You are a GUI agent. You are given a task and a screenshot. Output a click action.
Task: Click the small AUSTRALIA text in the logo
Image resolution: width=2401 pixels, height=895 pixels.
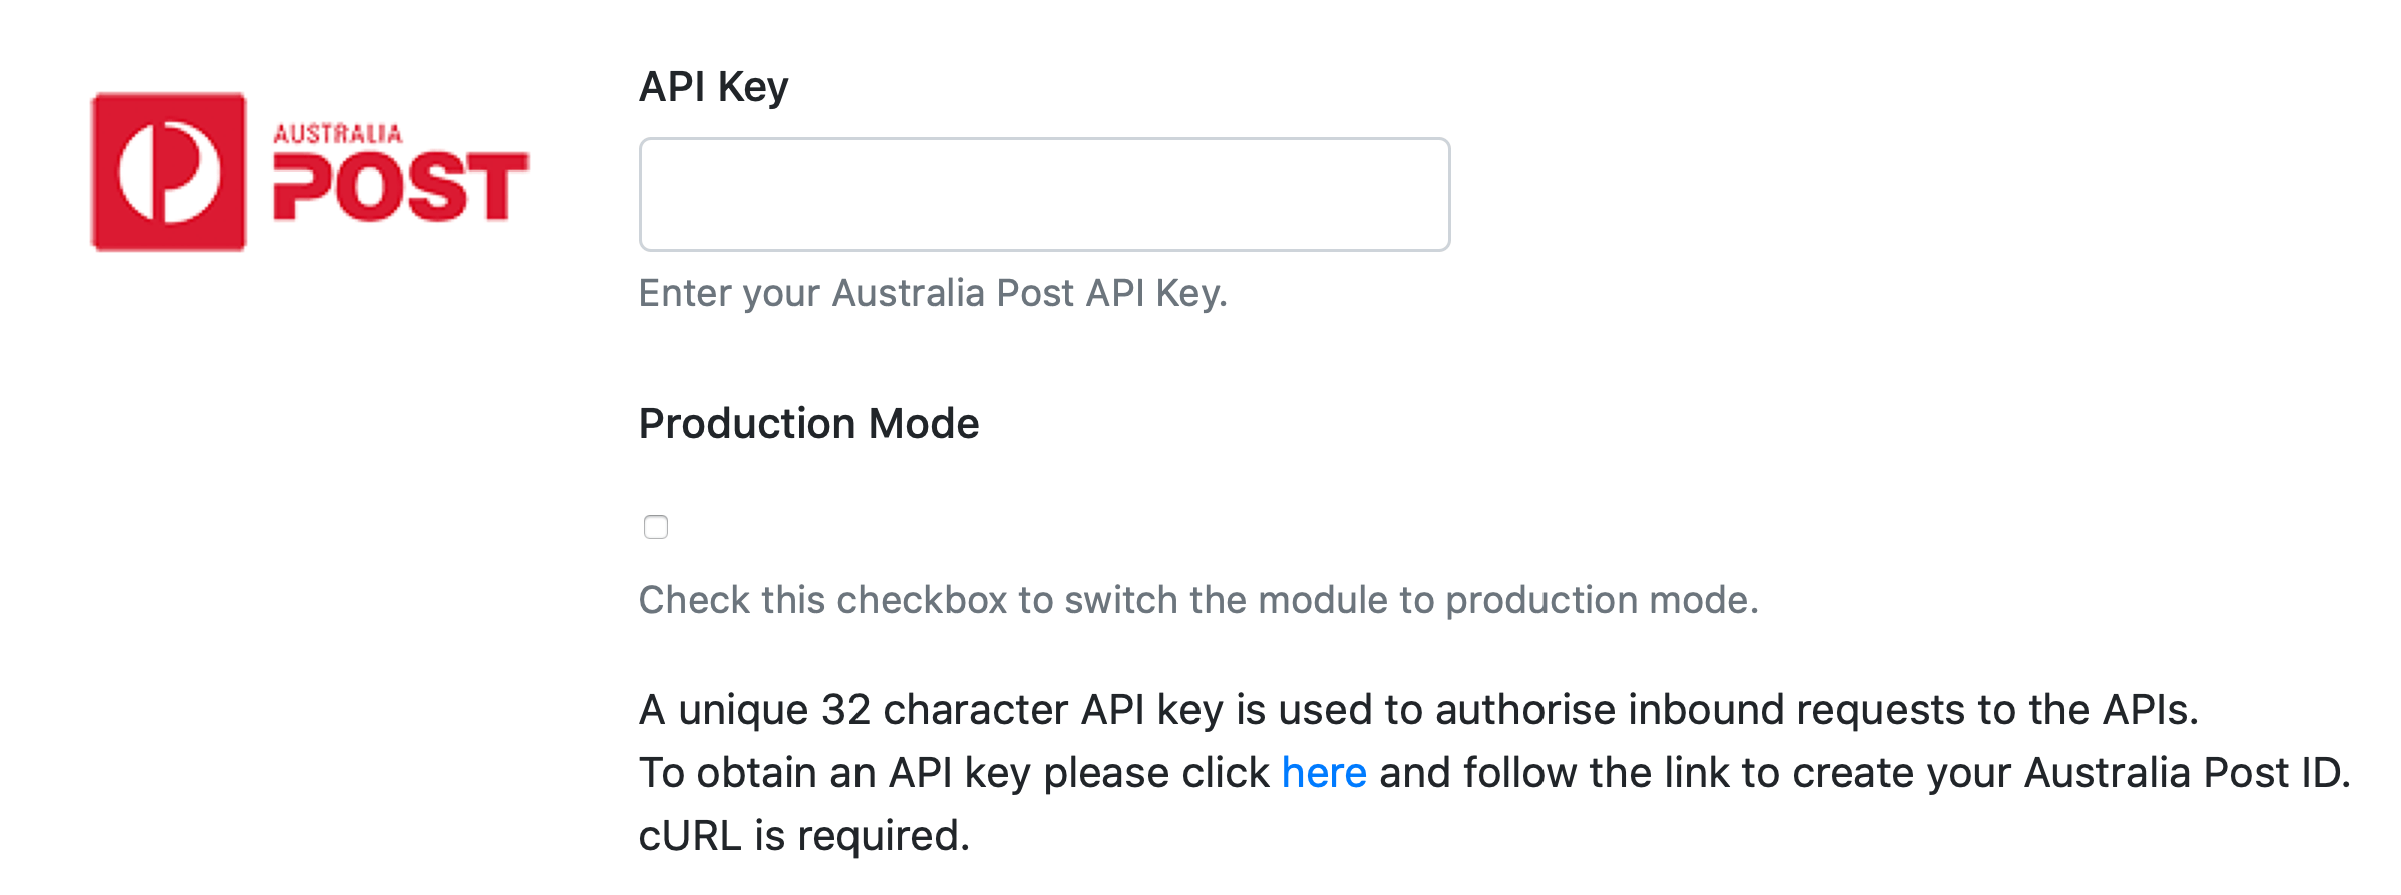coord(338,134)
